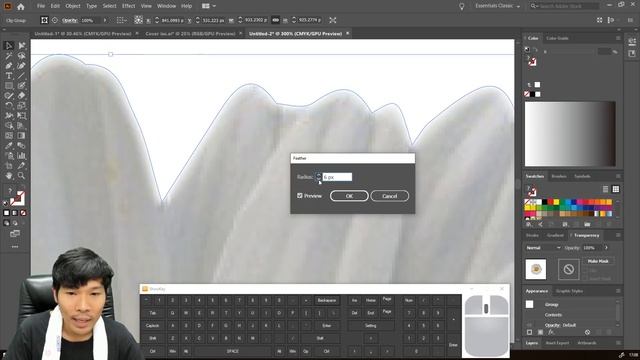
Task: Click Add New Effect fx icon
Action: coord(551,332)
